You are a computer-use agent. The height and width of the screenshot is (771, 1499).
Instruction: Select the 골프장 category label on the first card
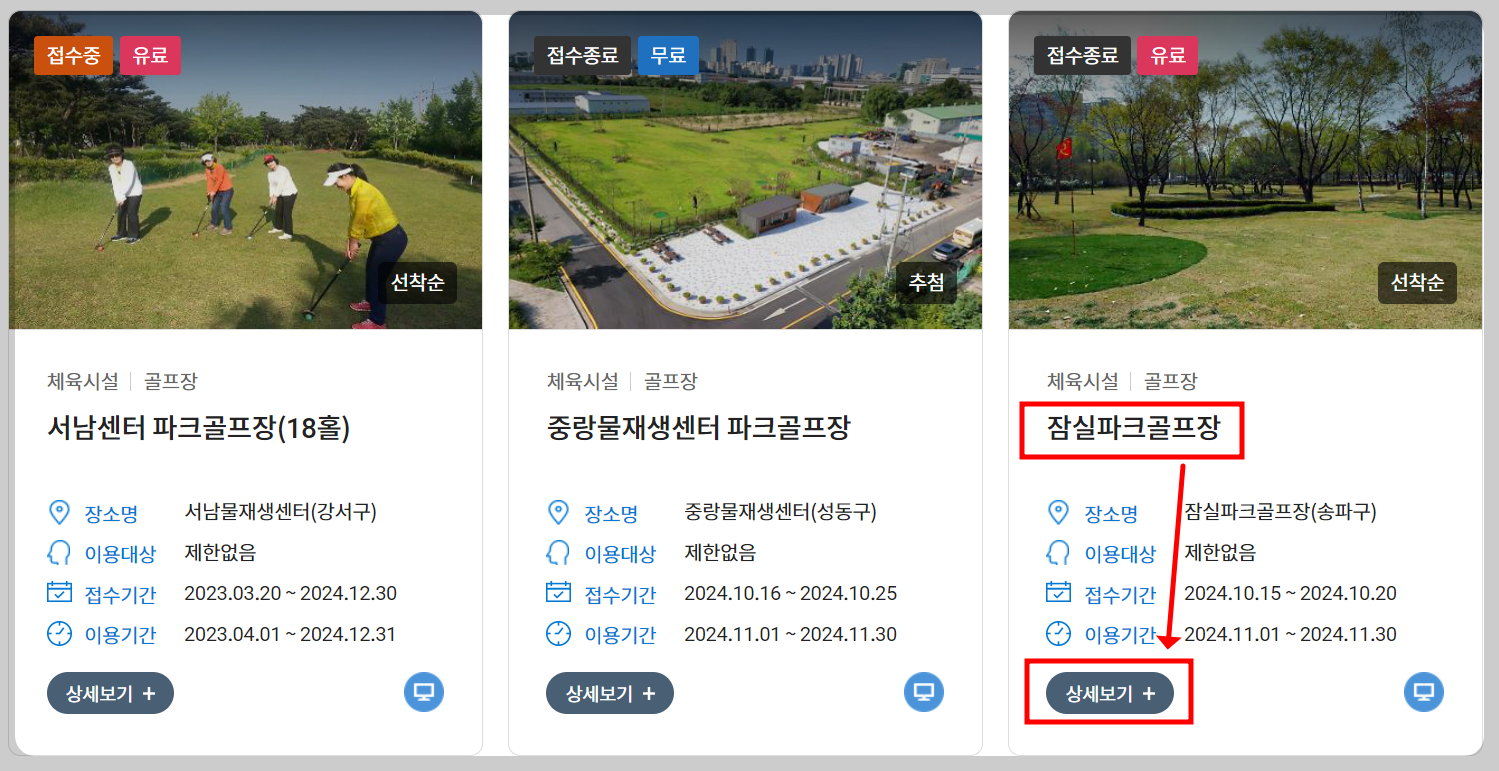171,381
